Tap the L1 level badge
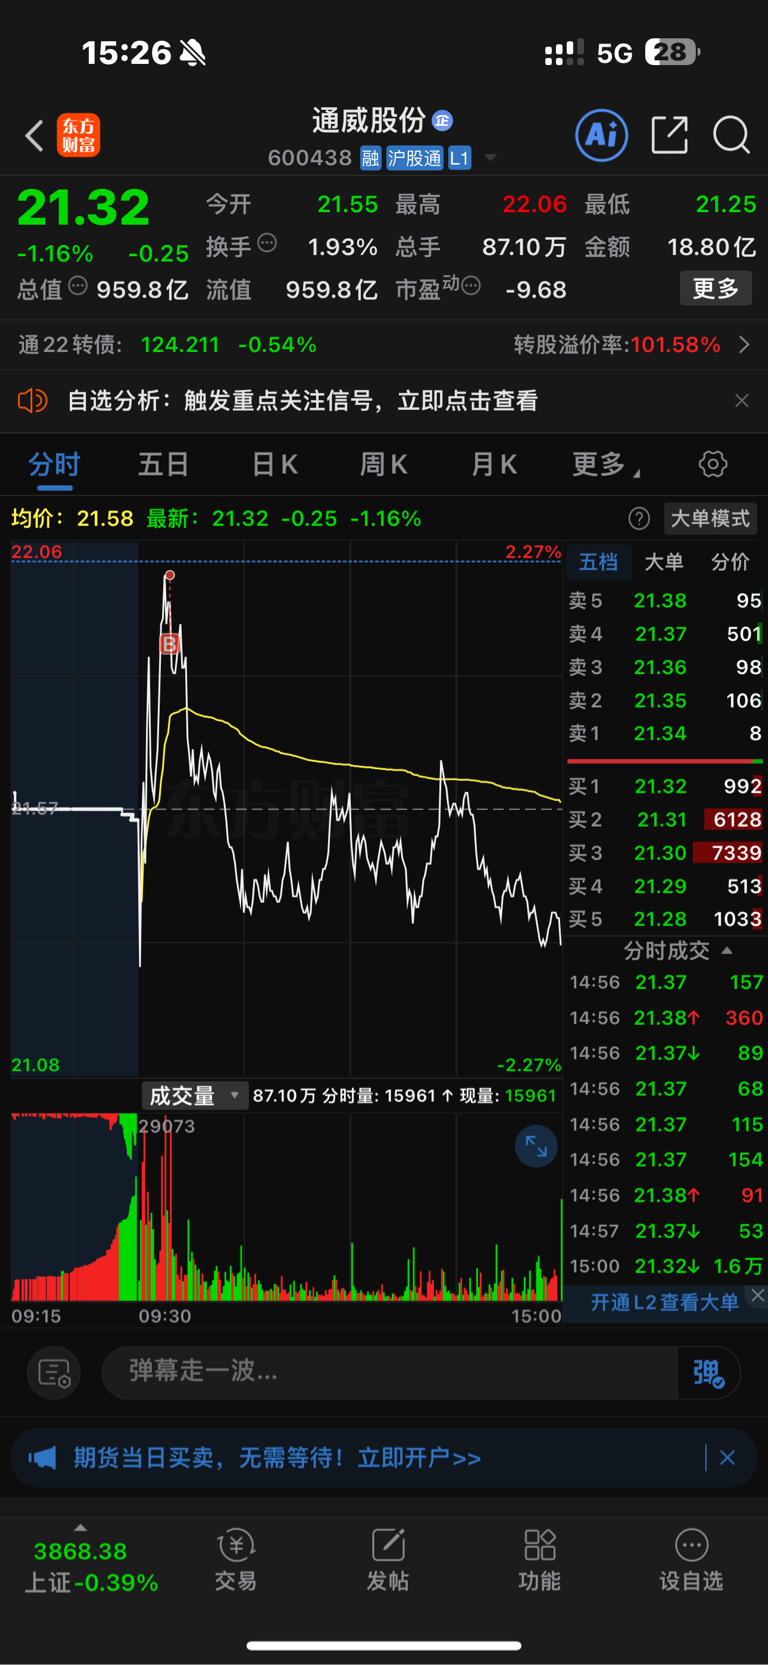The image size is (768, 1665). [x=459, y=158]
